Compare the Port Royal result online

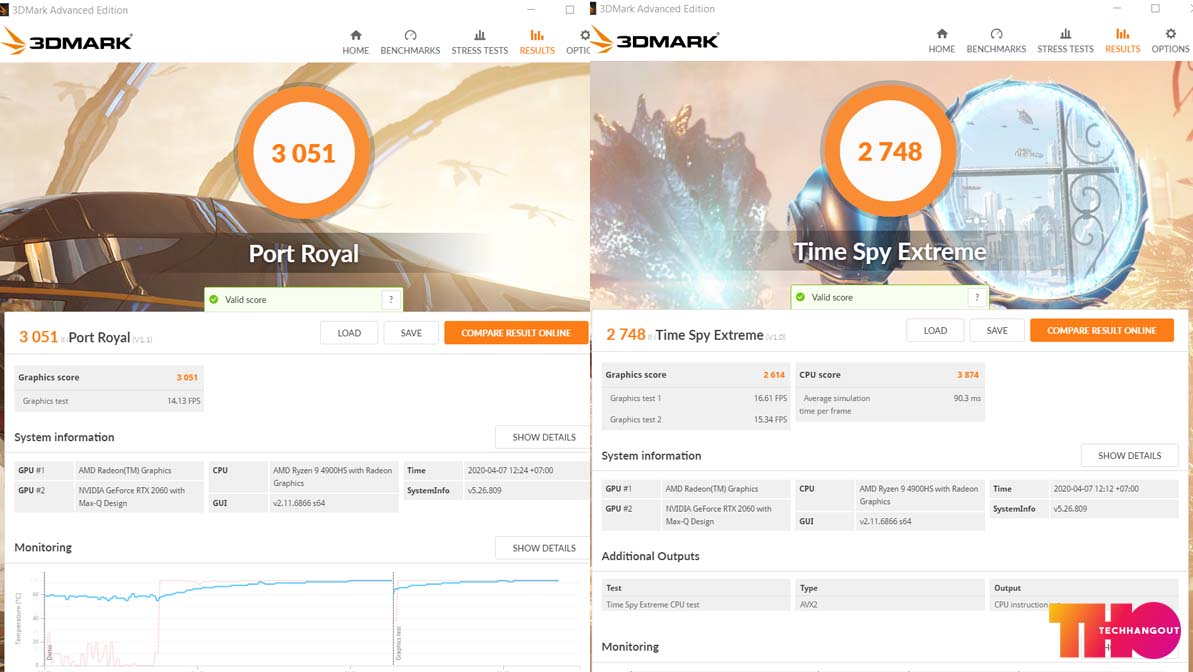pyautogui.click(x=516, y=333)
